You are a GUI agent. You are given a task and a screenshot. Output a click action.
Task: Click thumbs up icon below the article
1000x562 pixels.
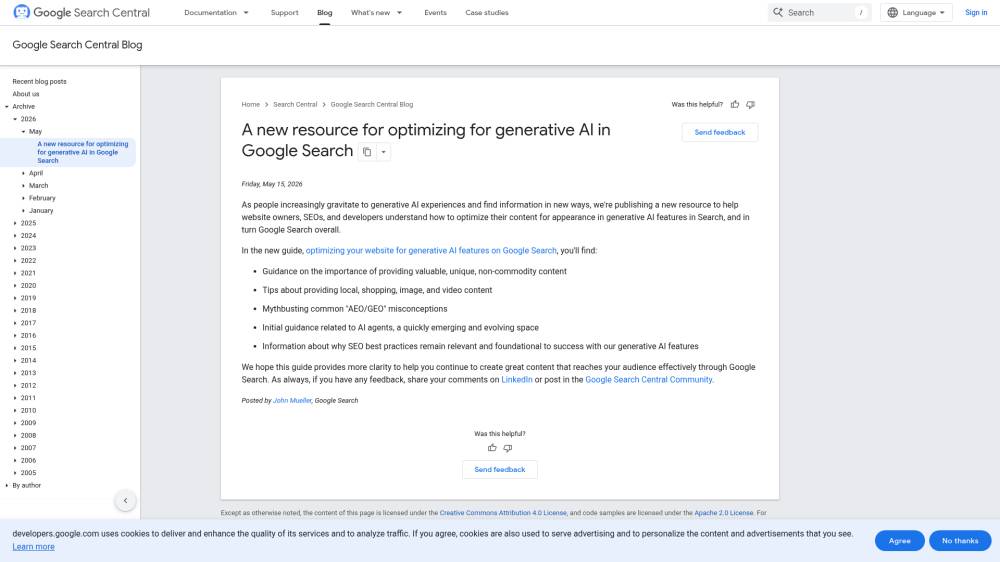[x=492, y=448]
